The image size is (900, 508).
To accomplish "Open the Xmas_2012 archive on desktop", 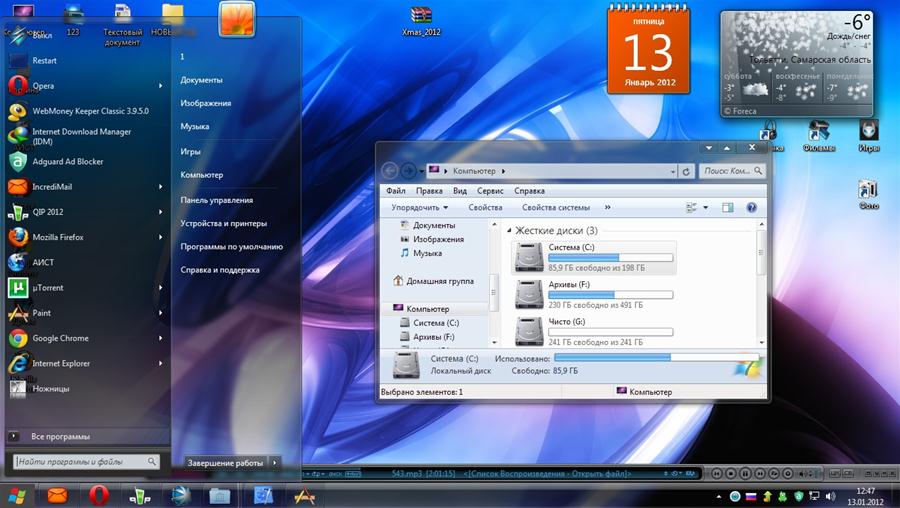I will [x=421, y=18].
